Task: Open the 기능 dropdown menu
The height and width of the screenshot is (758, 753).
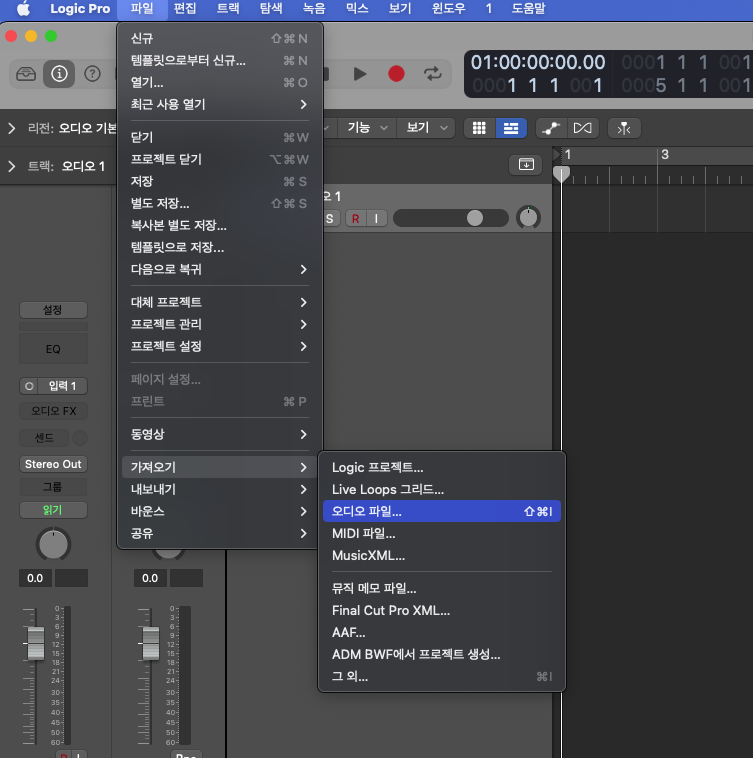Action: 367,128
